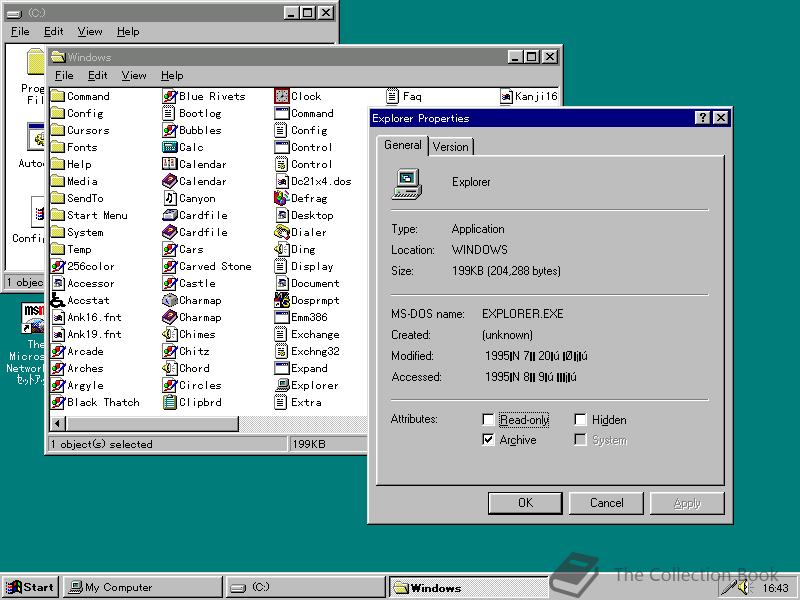Select the Dialer program icon
This screenshot has height=600, width=800.
[282, 232]
